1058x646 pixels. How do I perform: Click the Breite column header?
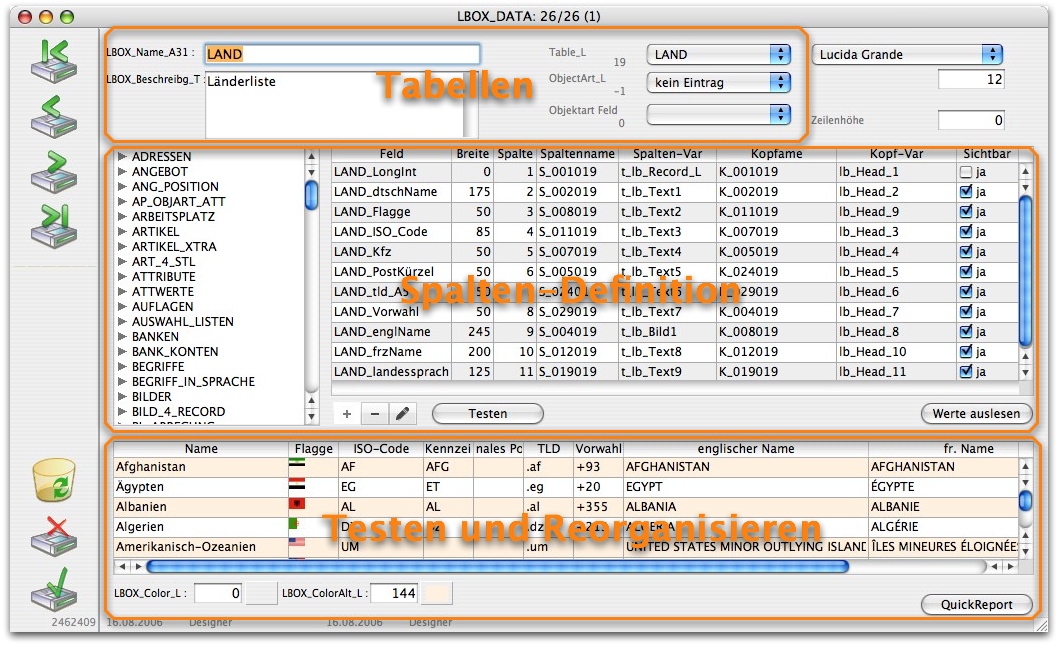coord(472,154)
